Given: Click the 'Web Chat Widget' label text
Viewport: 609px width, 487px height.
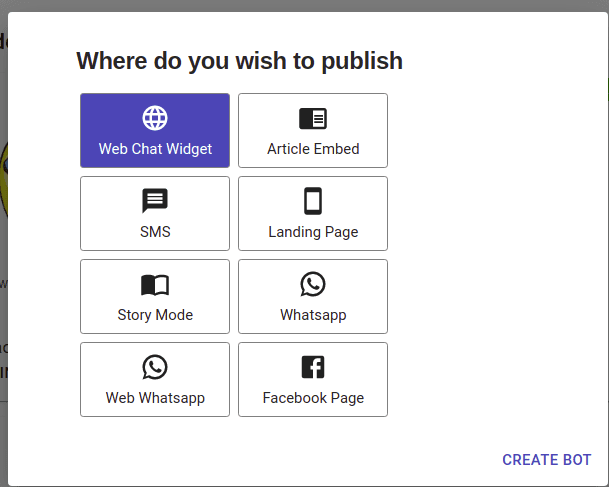Looking at the screenshot, I should pos(155,149).
